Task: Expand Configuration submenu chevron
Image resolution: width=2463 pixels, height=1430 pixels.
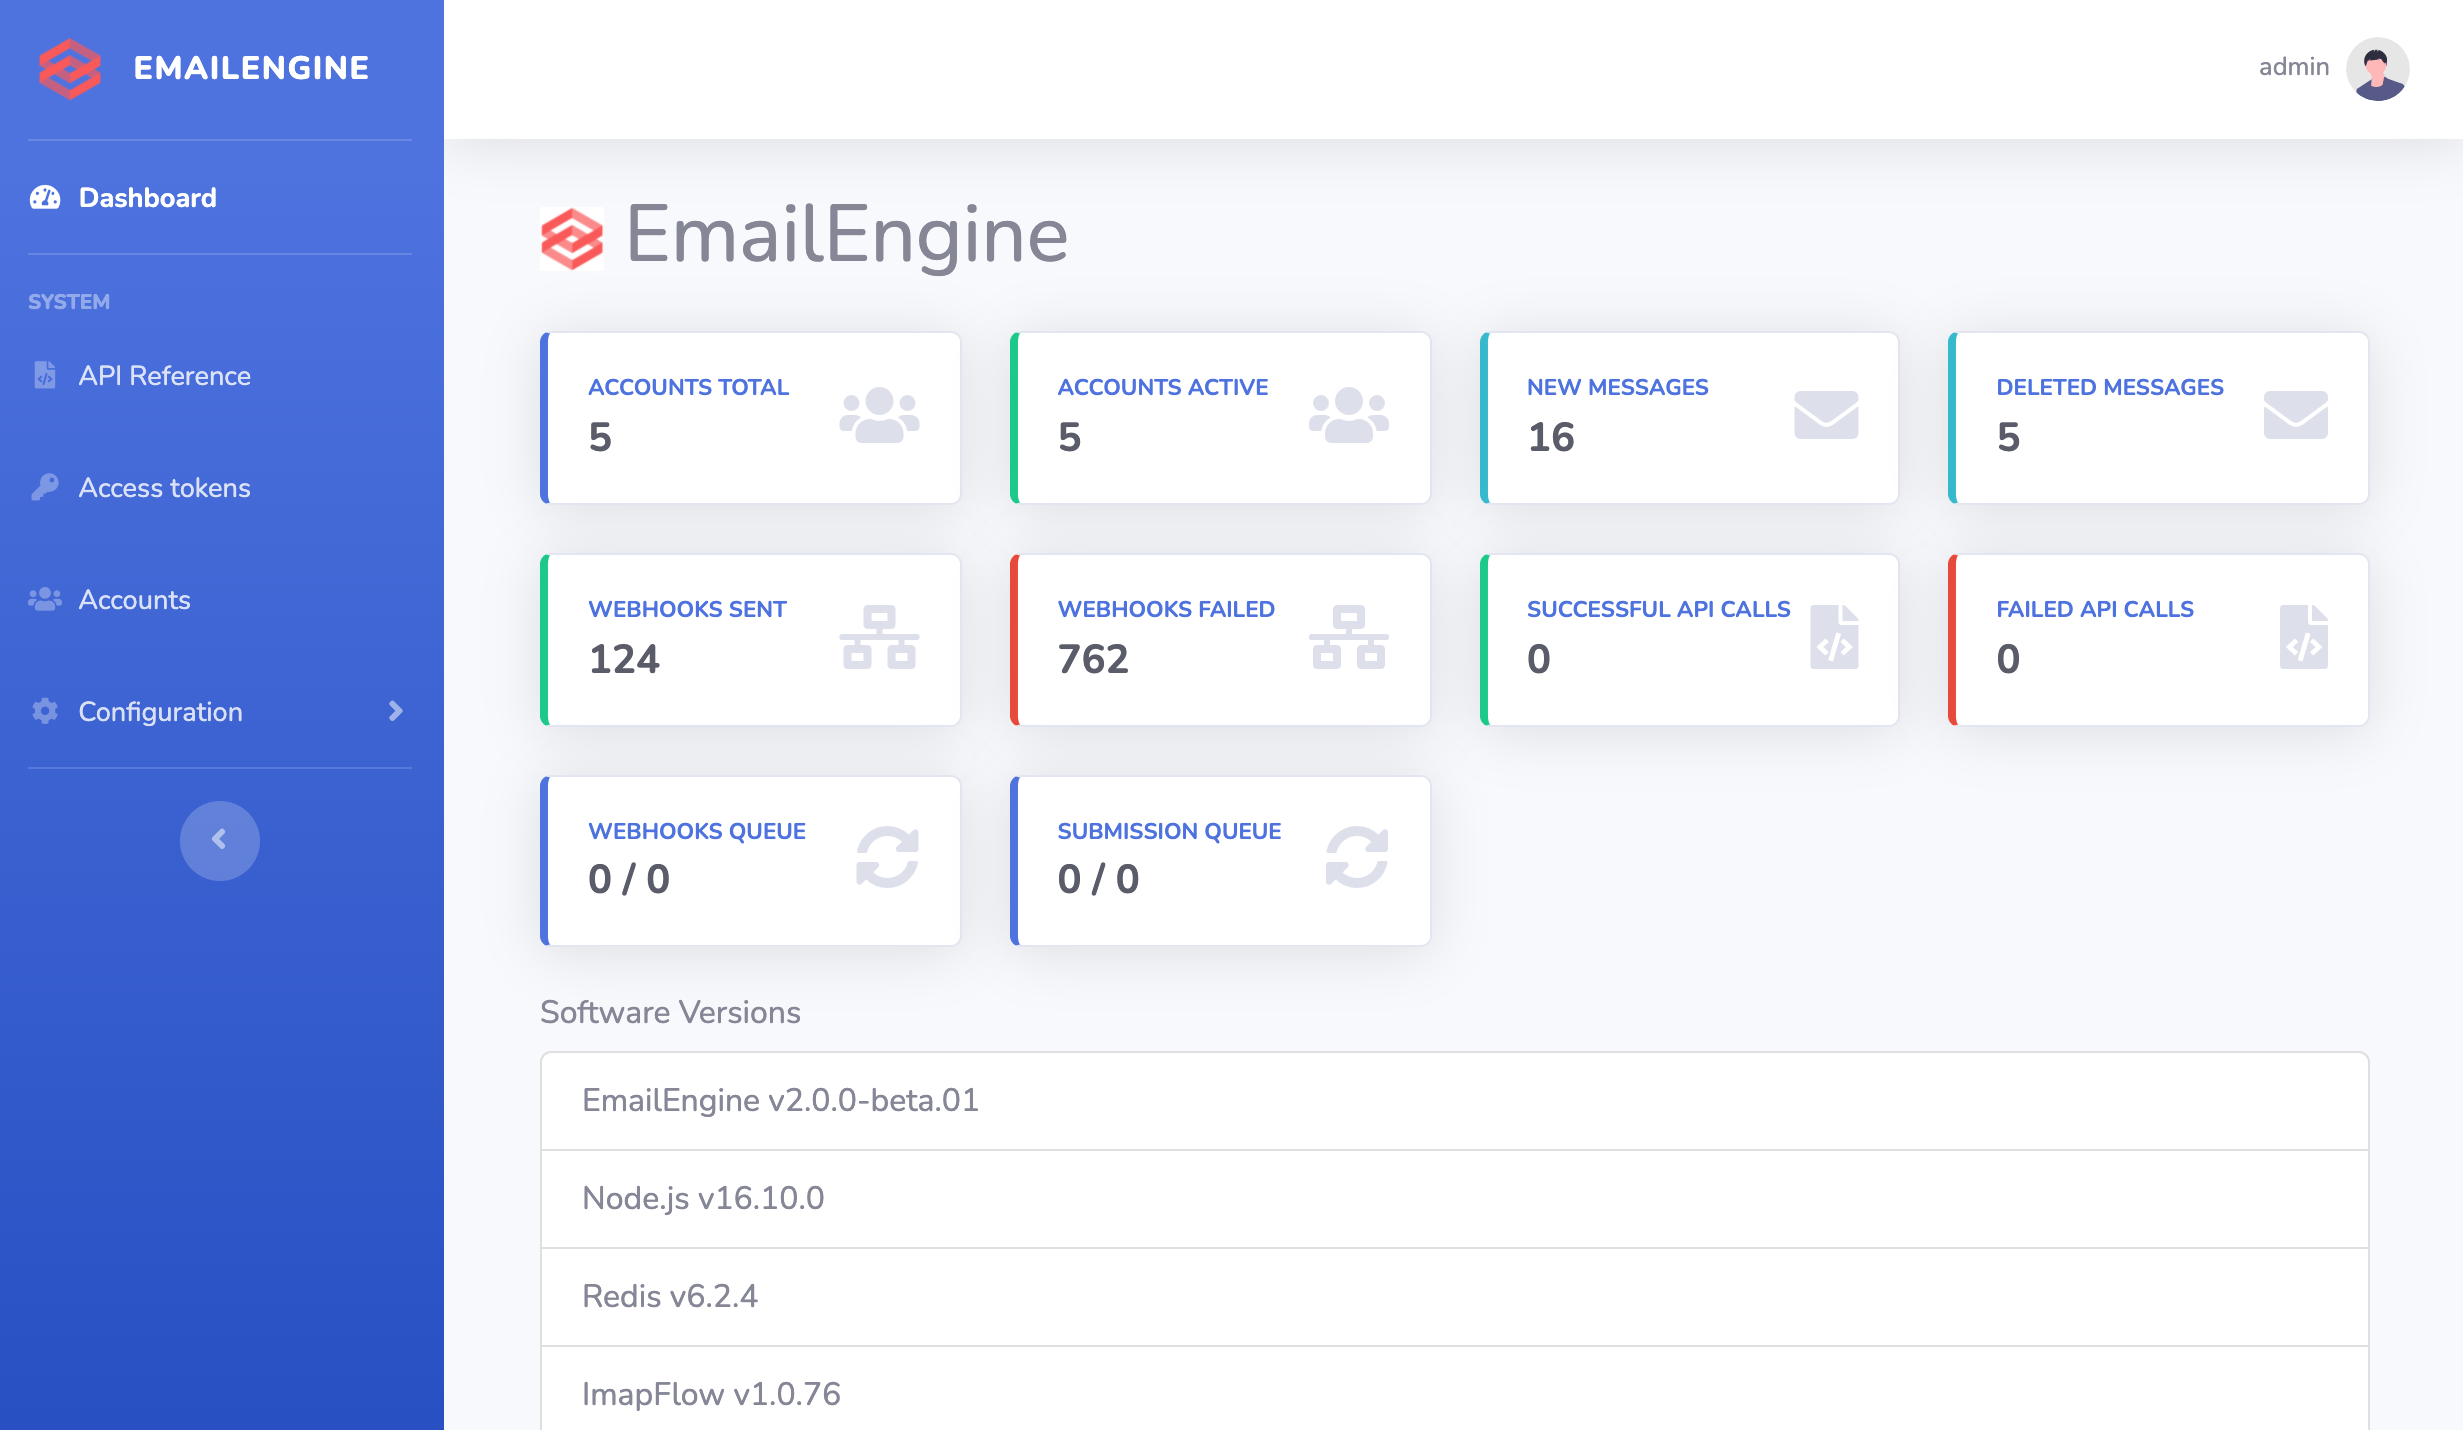Action: coord(396,711)
